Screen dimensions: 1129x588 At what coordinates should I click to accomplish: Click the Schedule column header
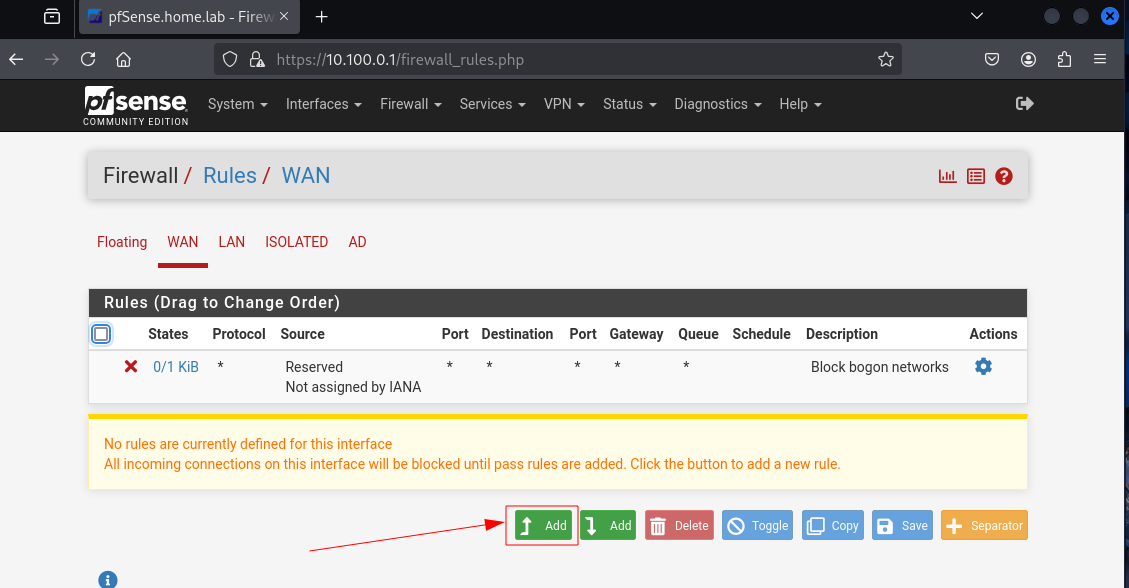pos(761,334)
